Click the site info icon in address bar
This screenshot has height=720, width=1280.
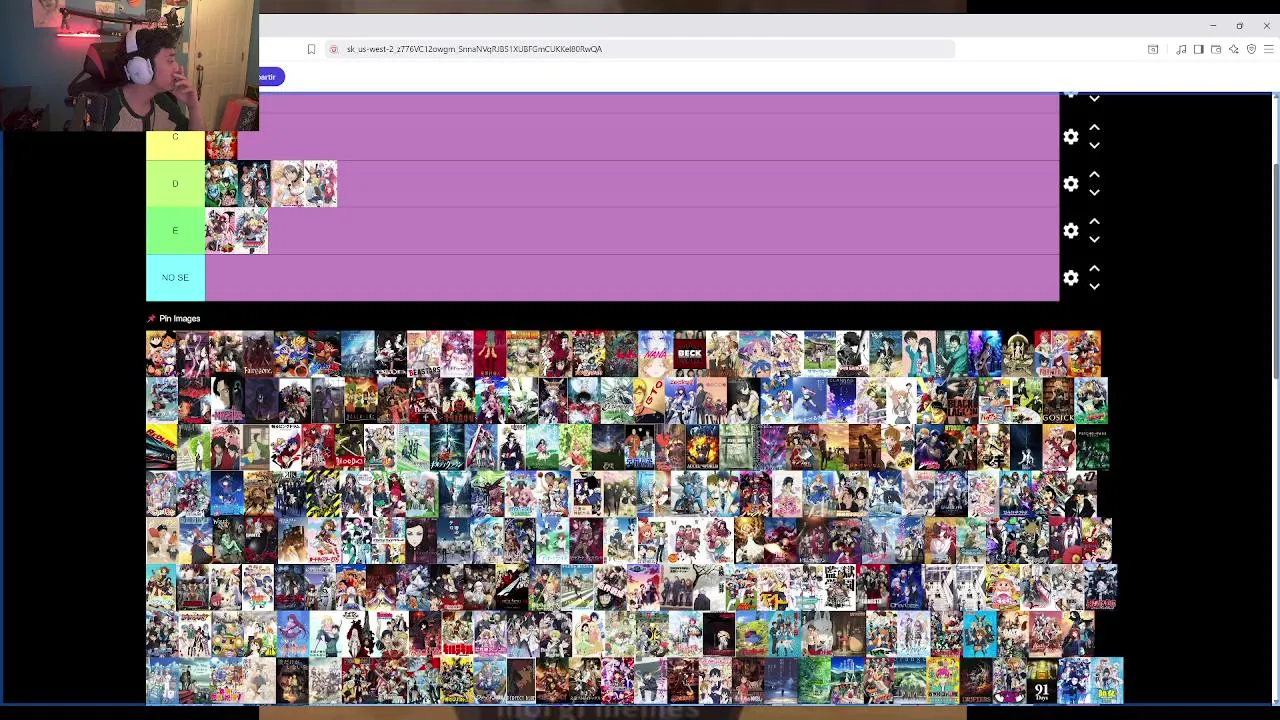(x=334, y=49)
